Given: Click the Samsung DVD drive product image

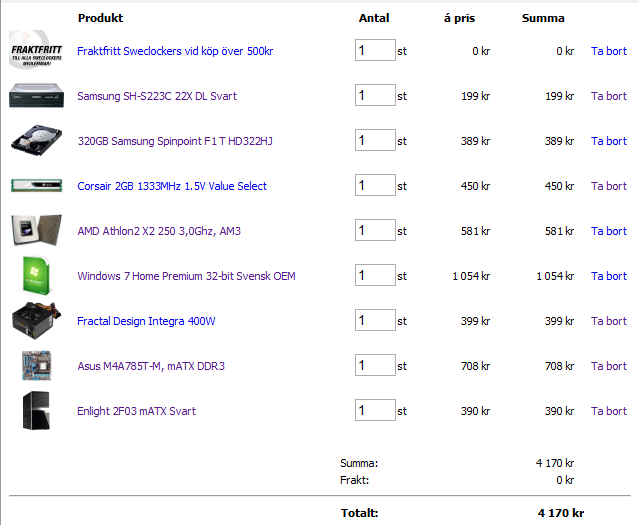Looking at the screenshot, I should coord(36,96).
